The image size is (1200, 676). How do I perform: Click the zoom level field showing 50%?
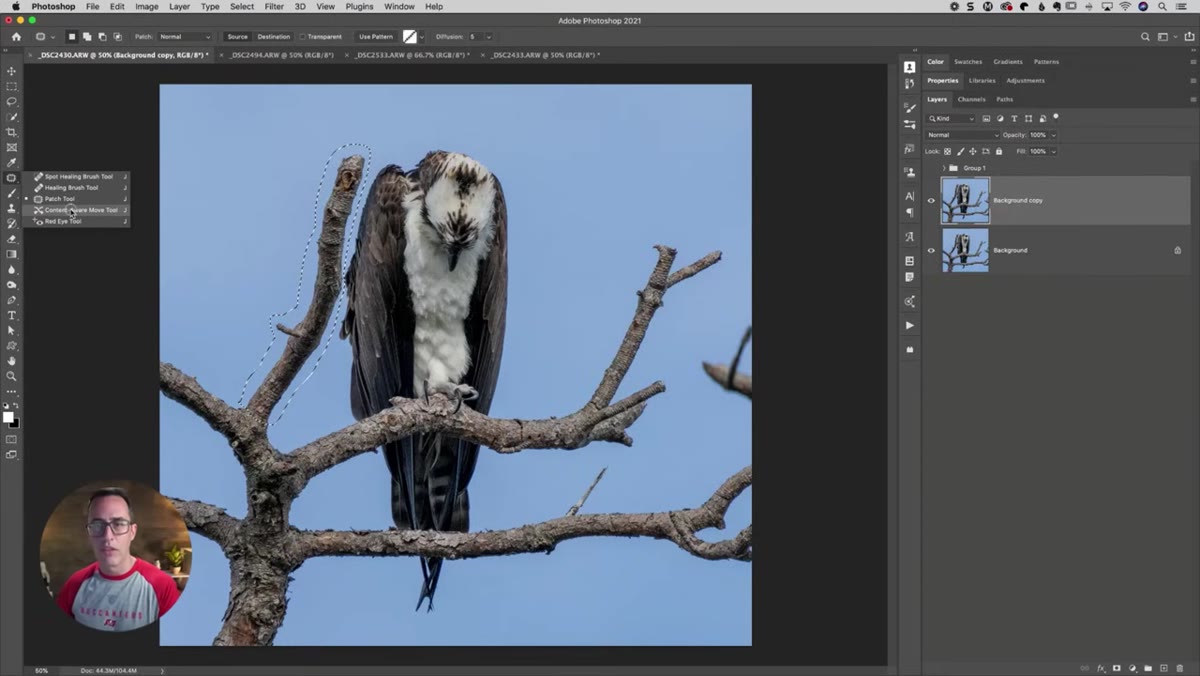[x=41, y=670]
